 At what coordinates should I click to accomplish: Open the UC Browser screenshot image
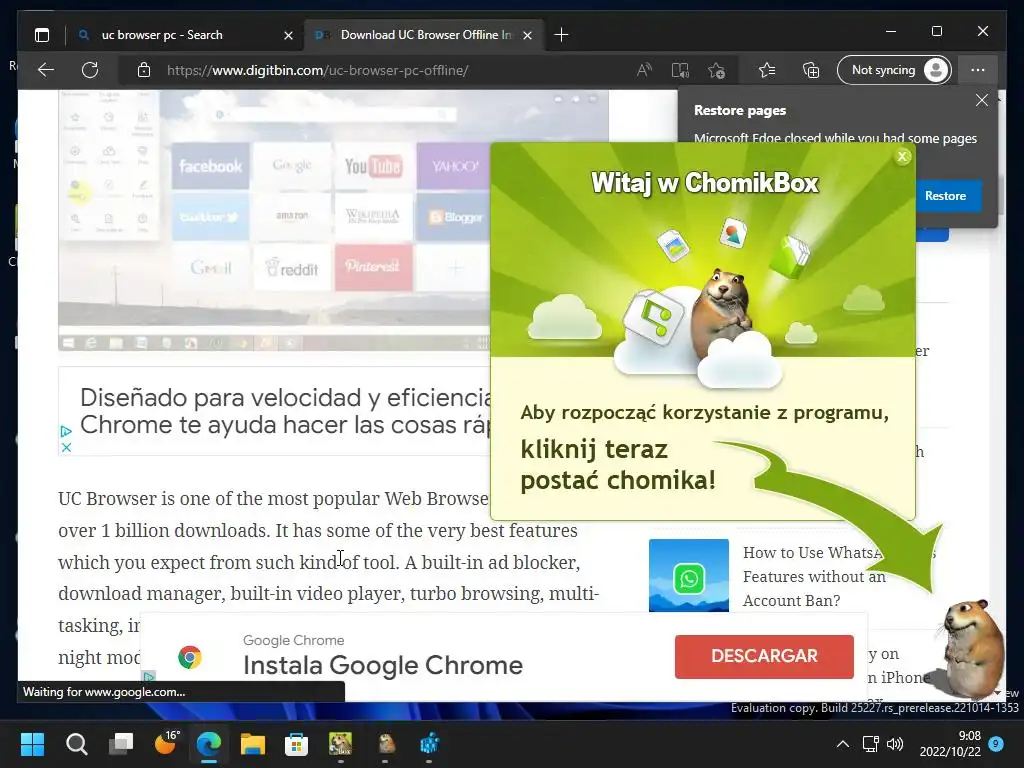click(274, 220)
